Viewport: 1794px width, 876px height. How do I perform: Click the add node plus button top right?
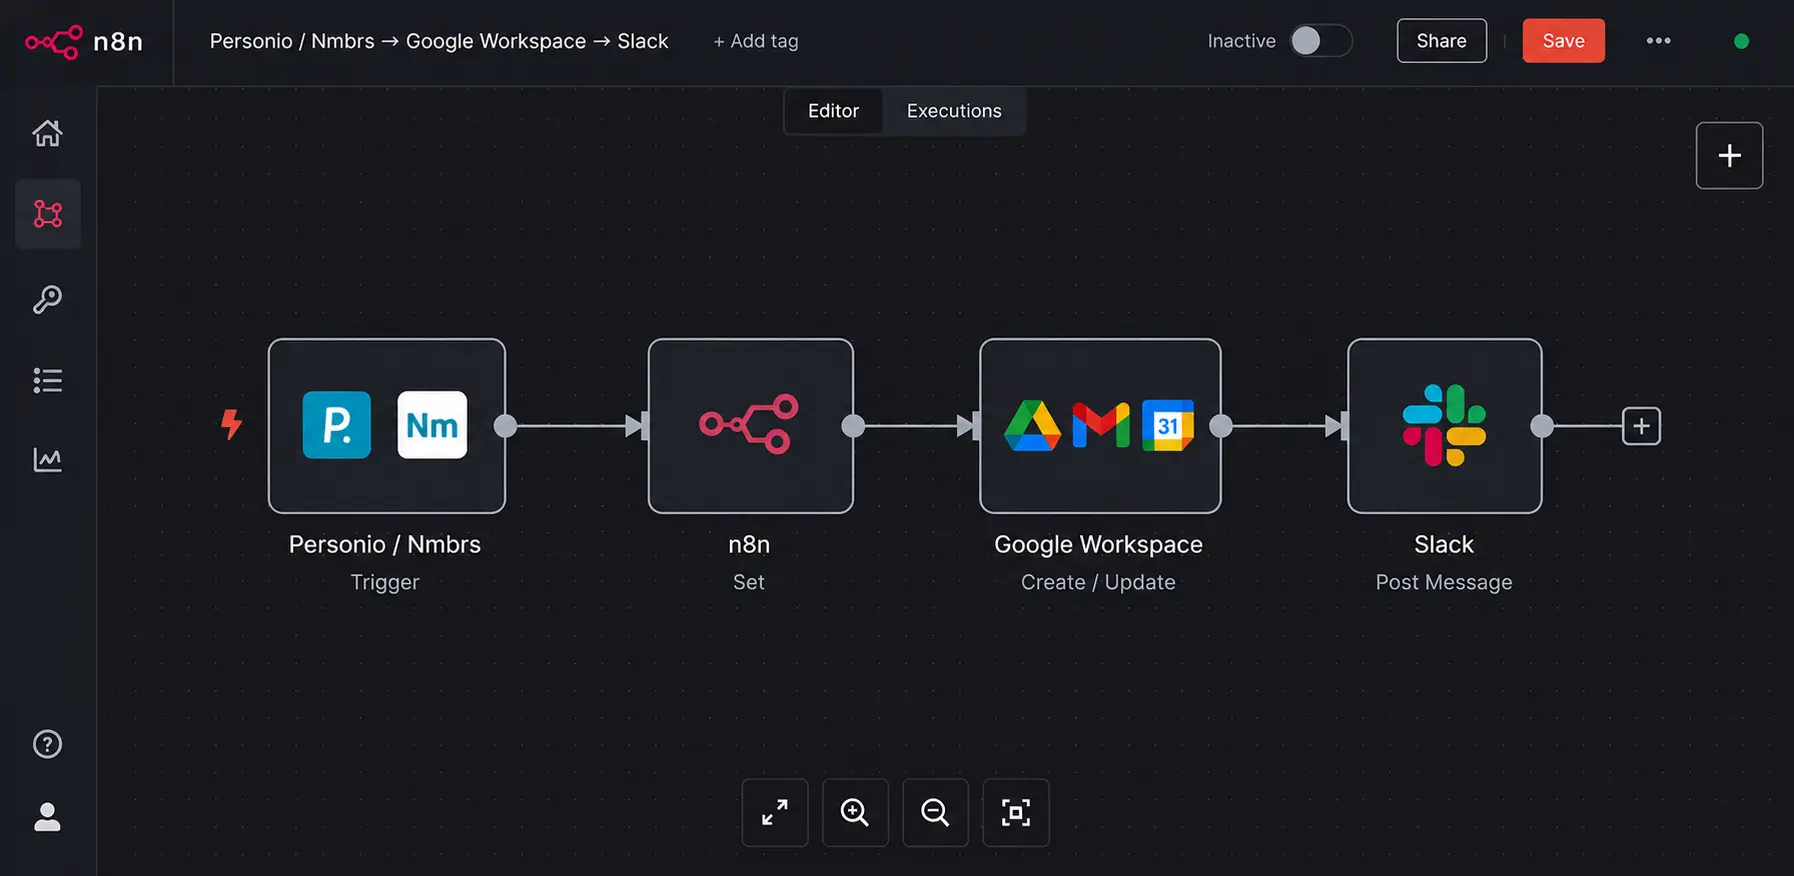pos(1729,155)
